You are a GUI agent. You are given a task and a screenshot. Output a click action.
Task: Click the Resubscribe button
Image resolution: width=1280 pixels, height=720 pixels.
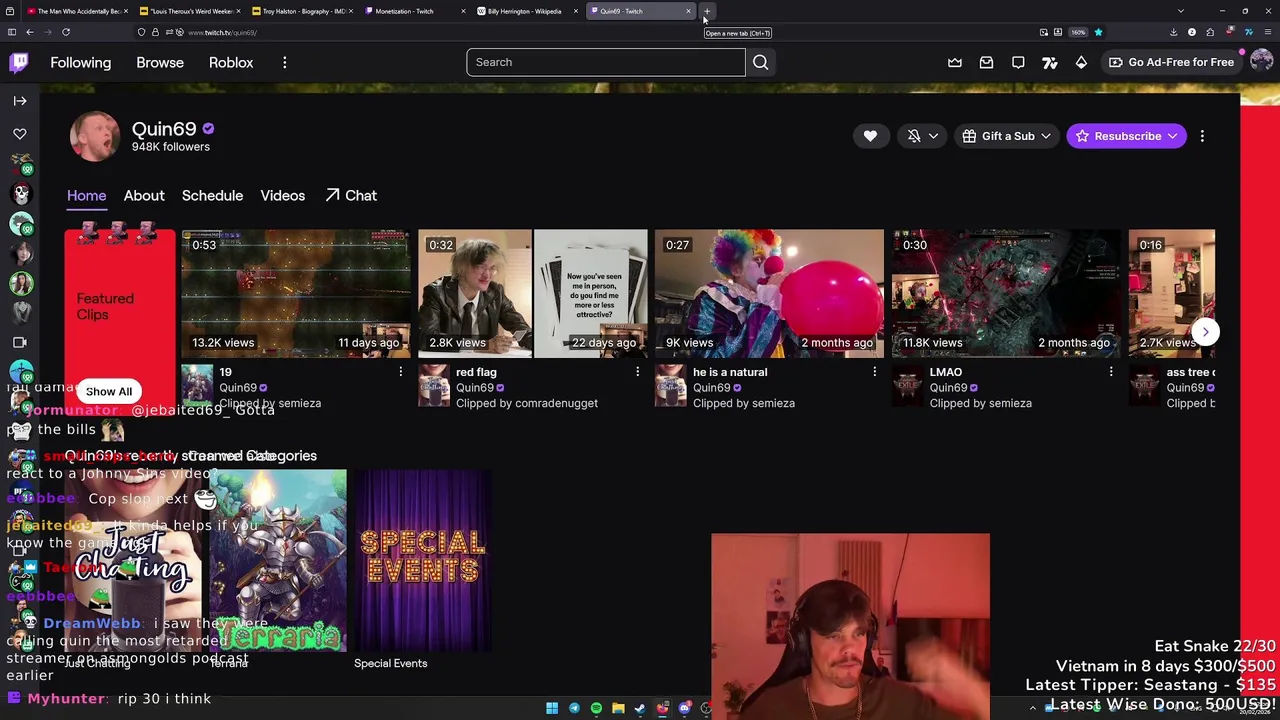(1126, 136)
